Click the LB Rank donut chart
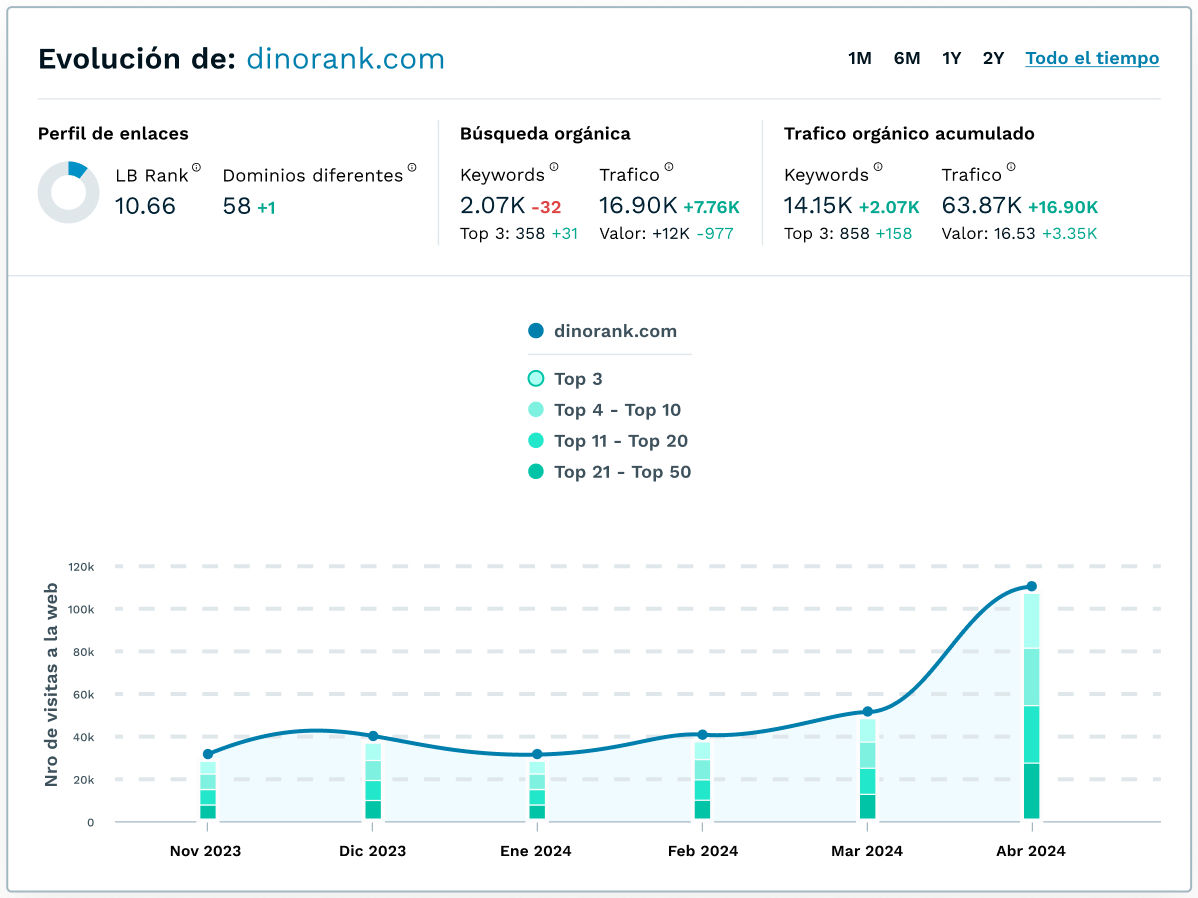Screen dimensions: 1198x898 (x=68, y=192)
